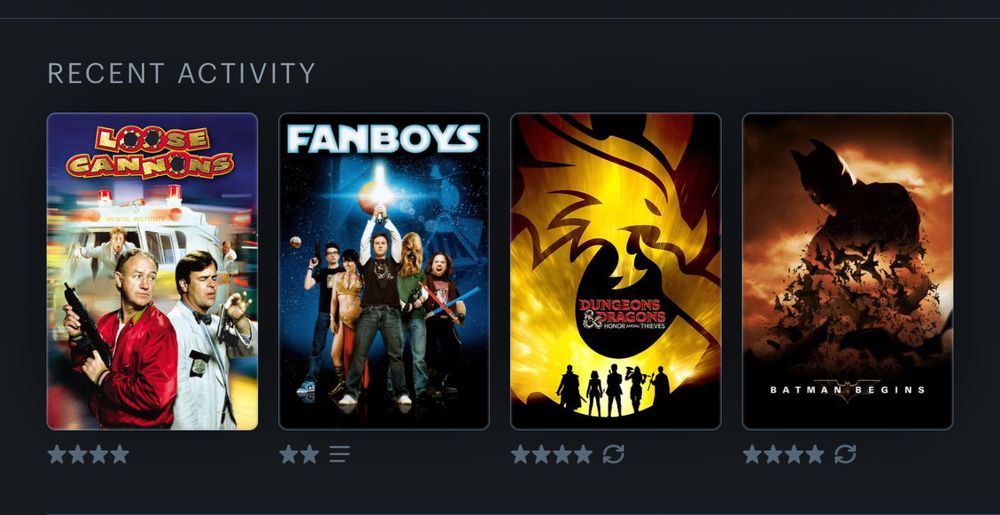Viewport: 1000px width, 515px height.
Task: Click rewatch icon under Batman Begins poster
Action: point(845,454)
